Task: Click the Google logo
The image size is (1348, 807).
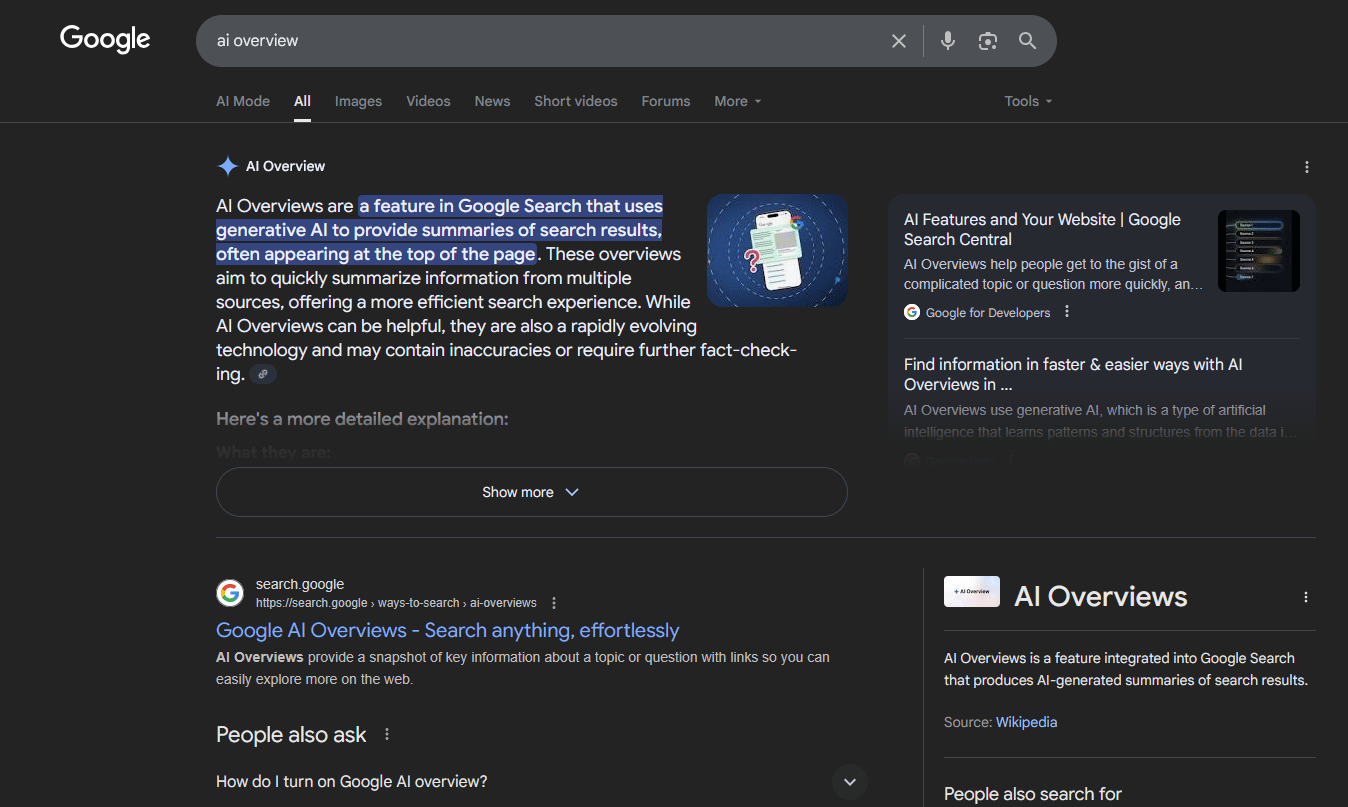Action: click(x=105, y=39)
